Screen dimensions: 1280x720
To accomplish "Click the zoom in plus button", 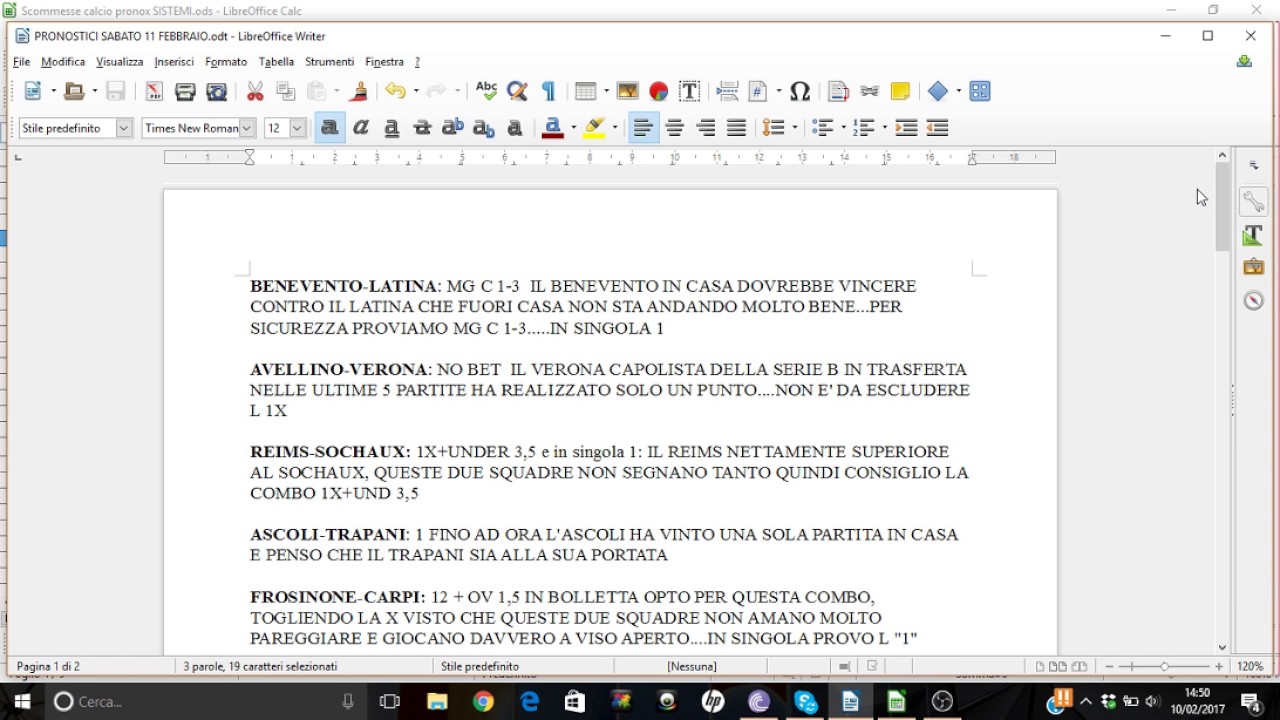I will click(x=1219, y=666).
